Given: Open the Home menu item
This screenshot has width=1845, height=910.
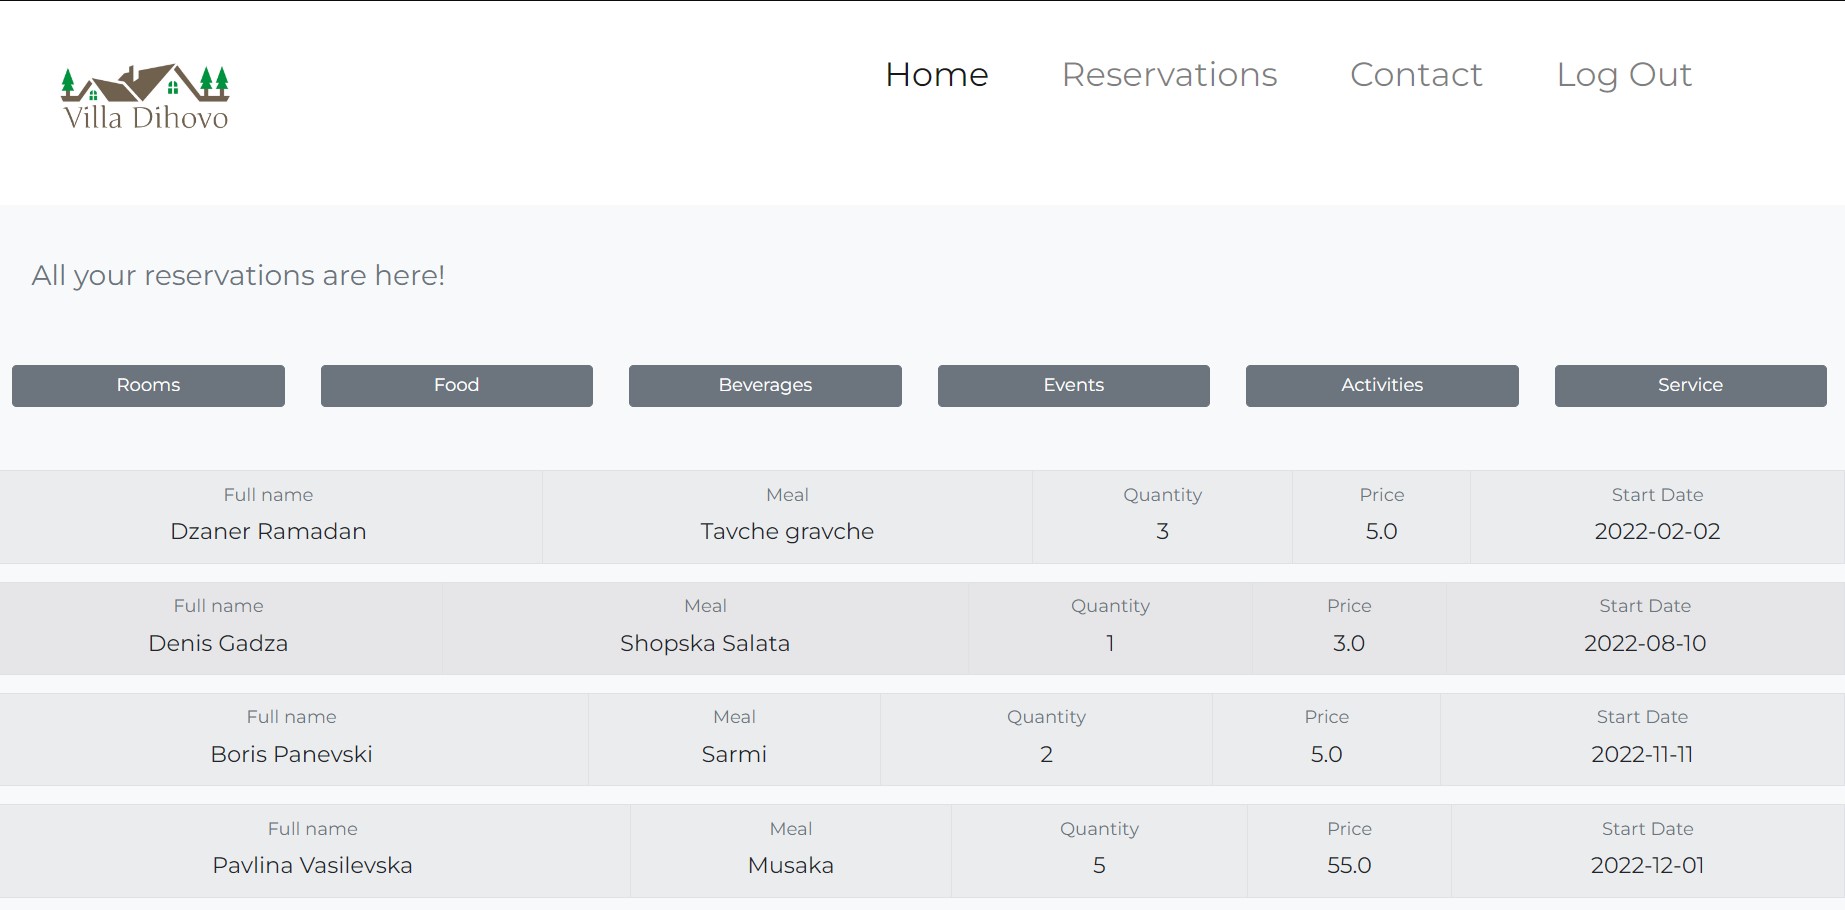Looking at the screenshot, I should point(936,75).
